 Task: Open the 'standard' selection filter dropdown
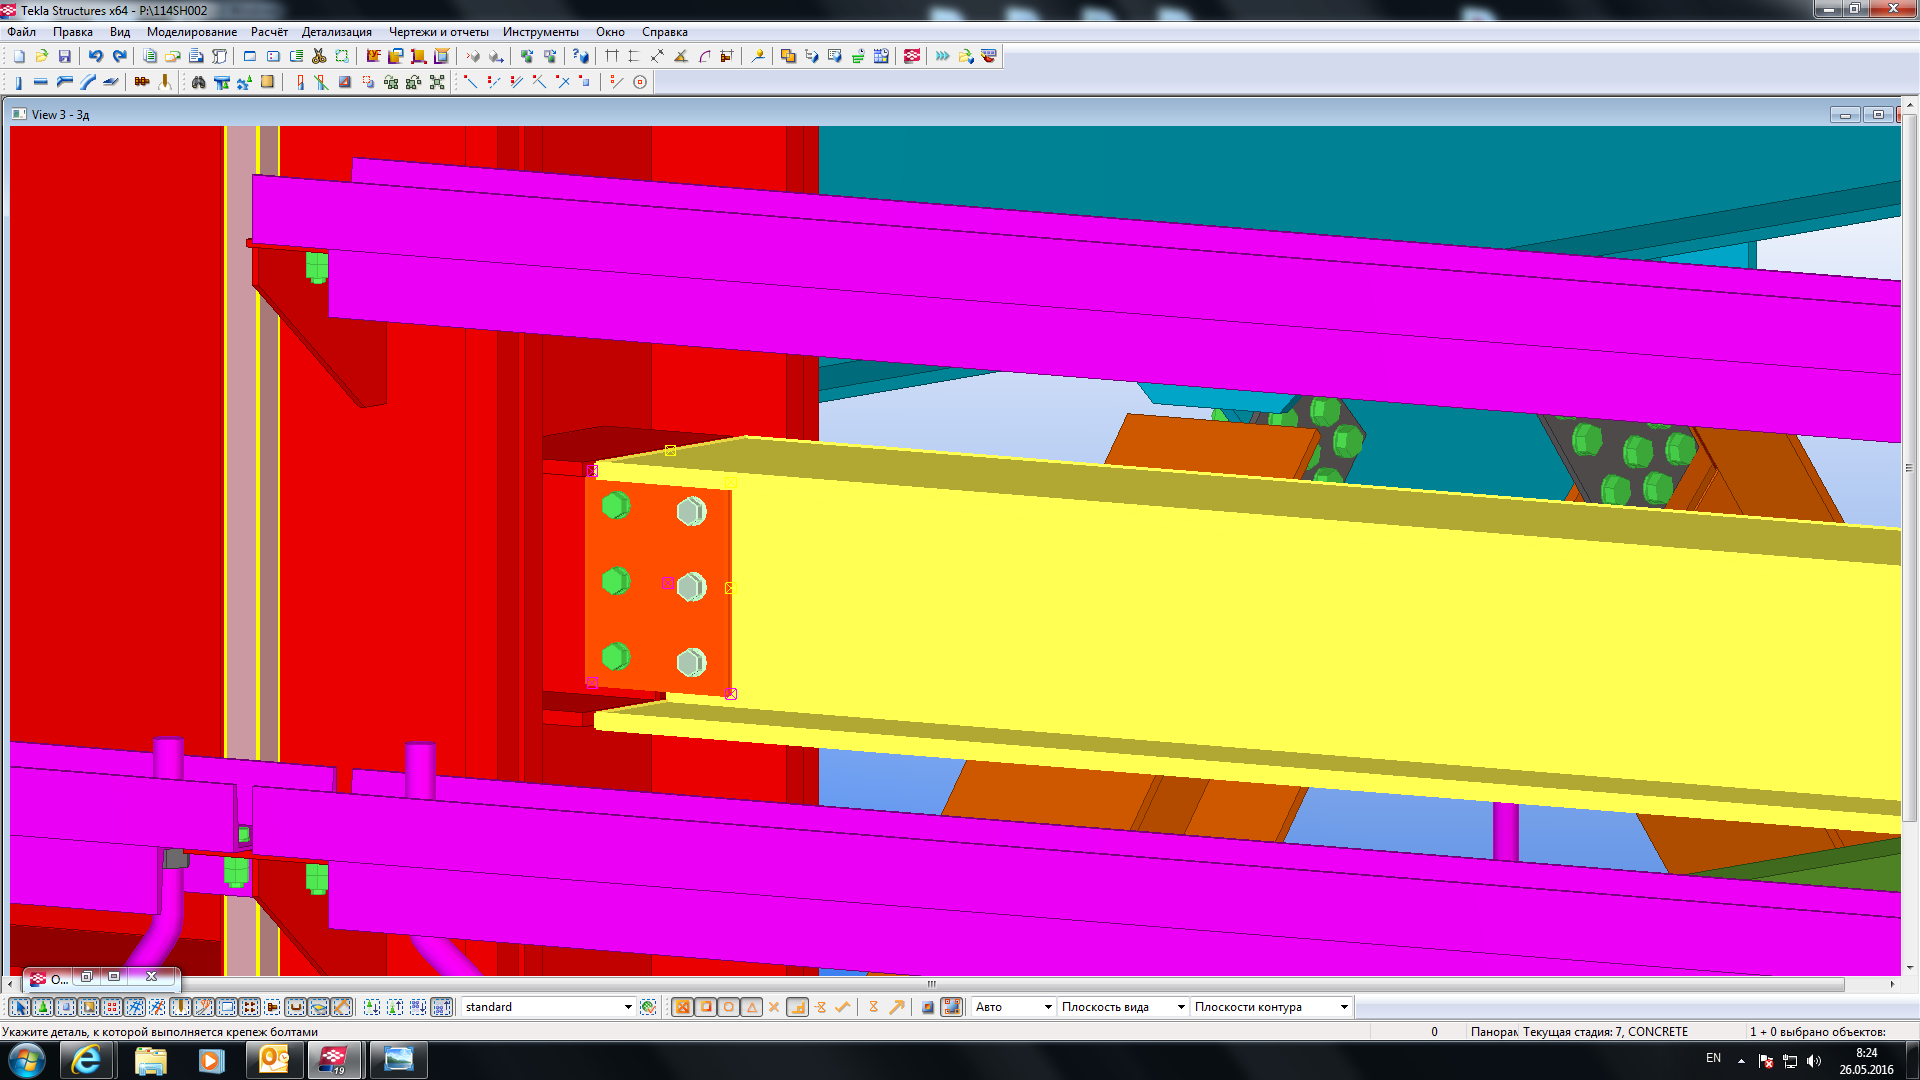tap(628, 1008)
